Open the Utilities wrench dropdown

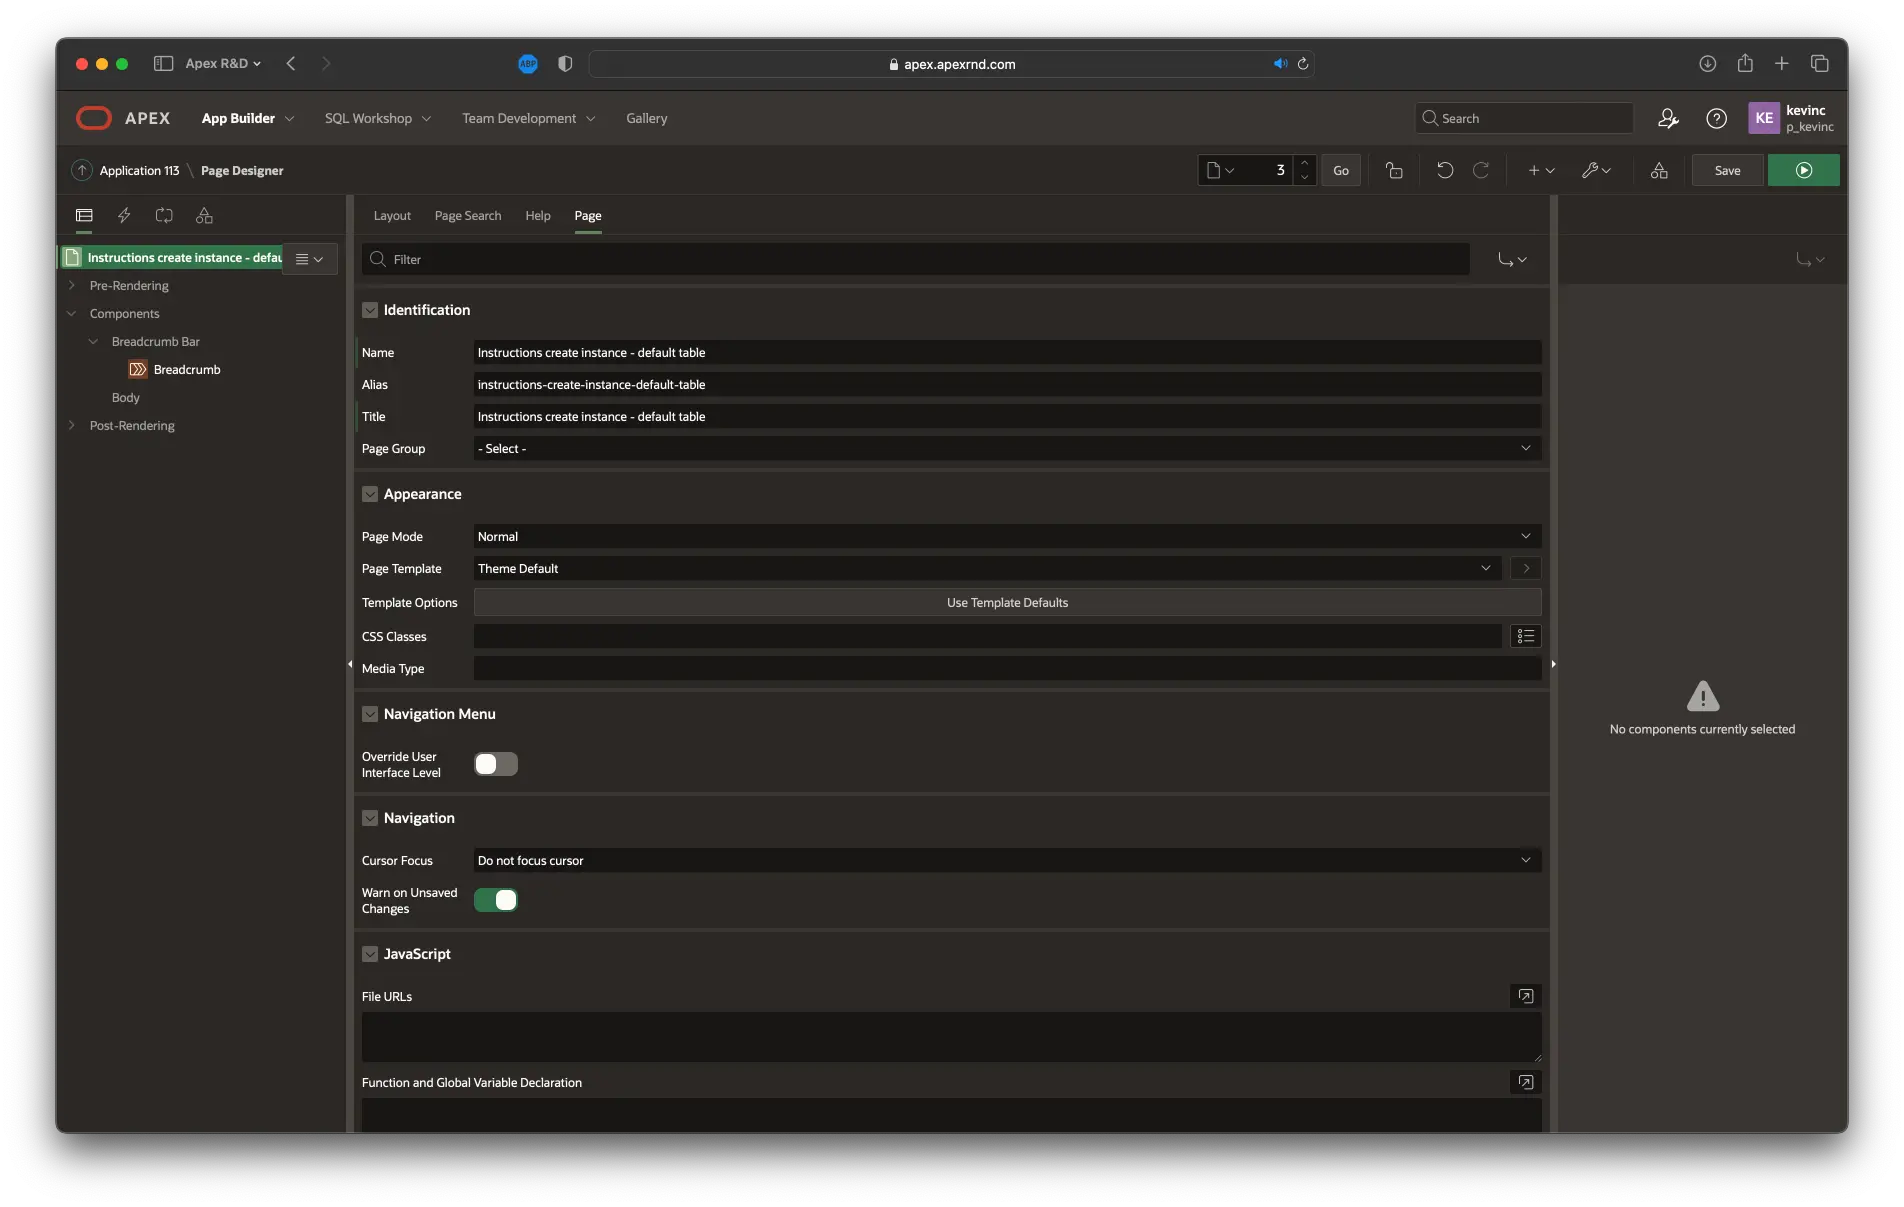pyautogui.click(x=1596, y=170)
